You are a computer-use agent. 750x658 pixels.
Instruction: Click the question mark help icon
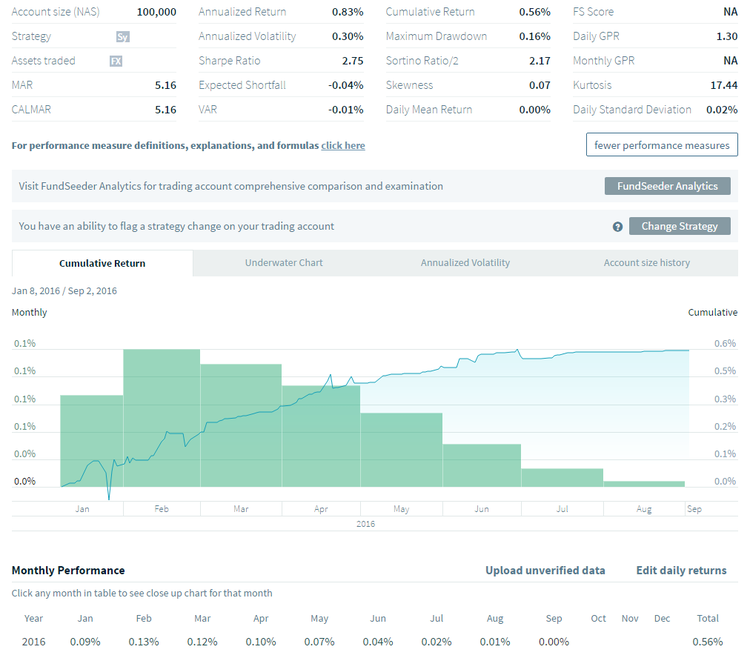click(618, 227)
